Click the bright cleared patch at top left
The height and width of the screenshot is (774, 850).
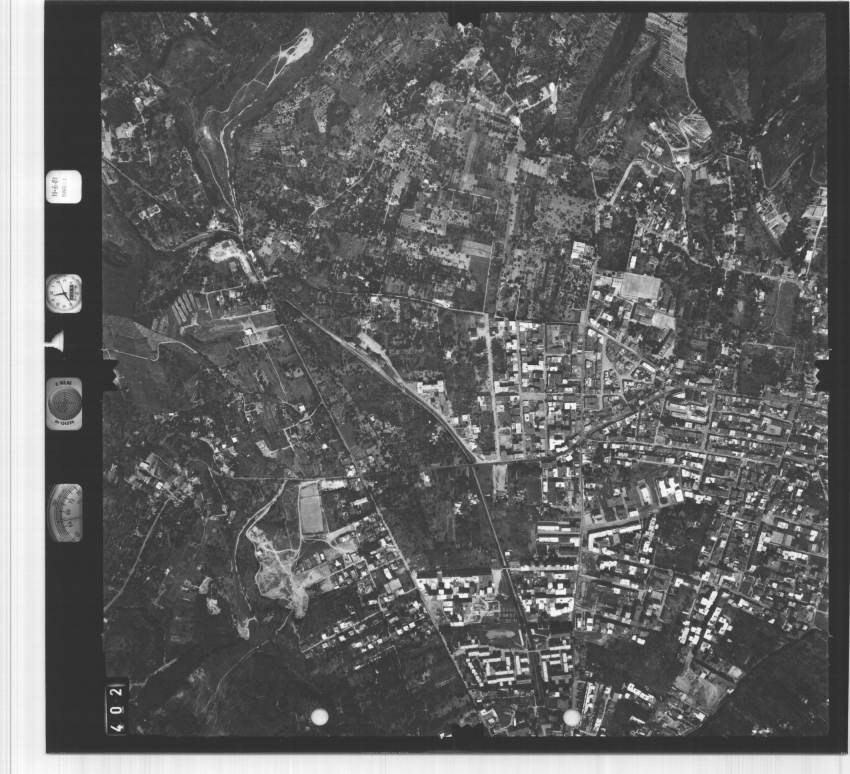(298, 45)
